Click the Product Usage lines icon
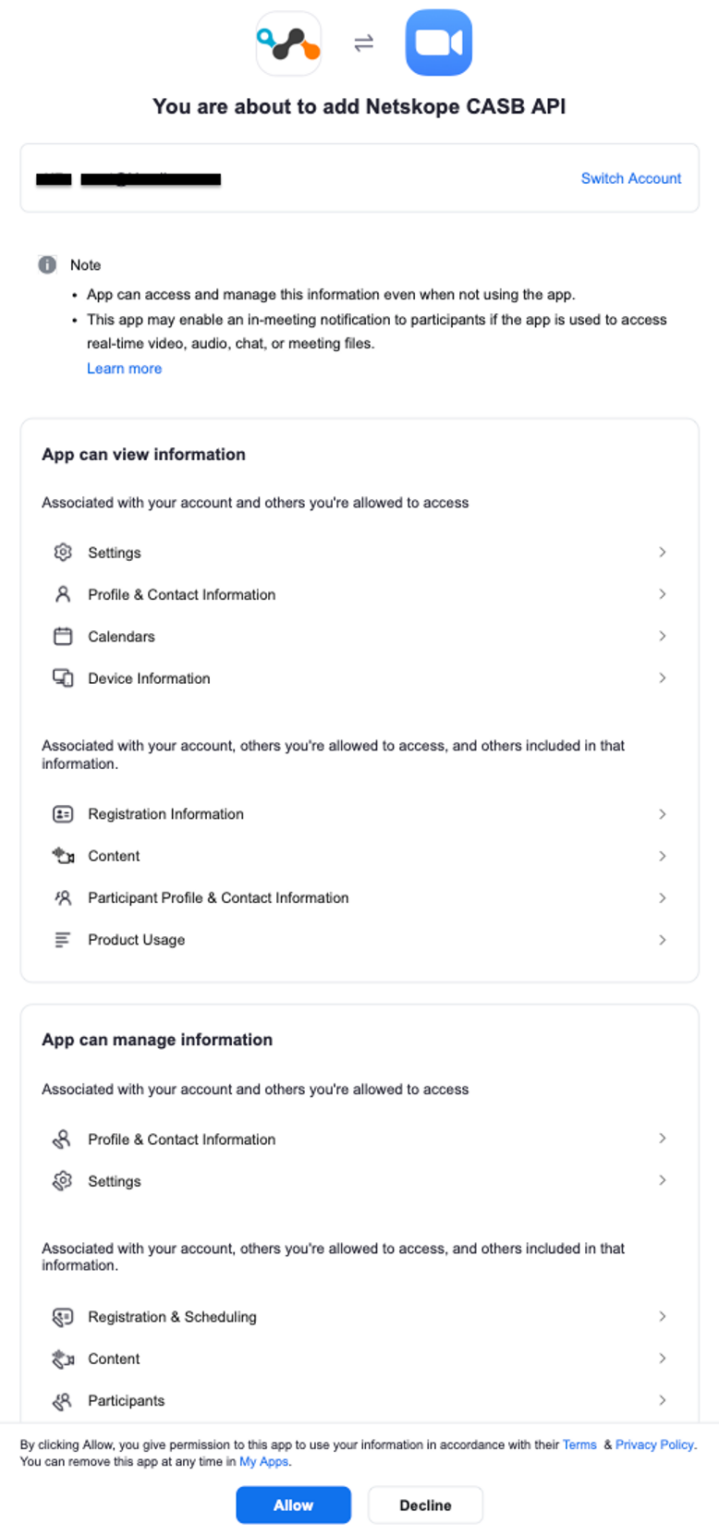Screen dimensions: 719x1536 coord(62,940)
